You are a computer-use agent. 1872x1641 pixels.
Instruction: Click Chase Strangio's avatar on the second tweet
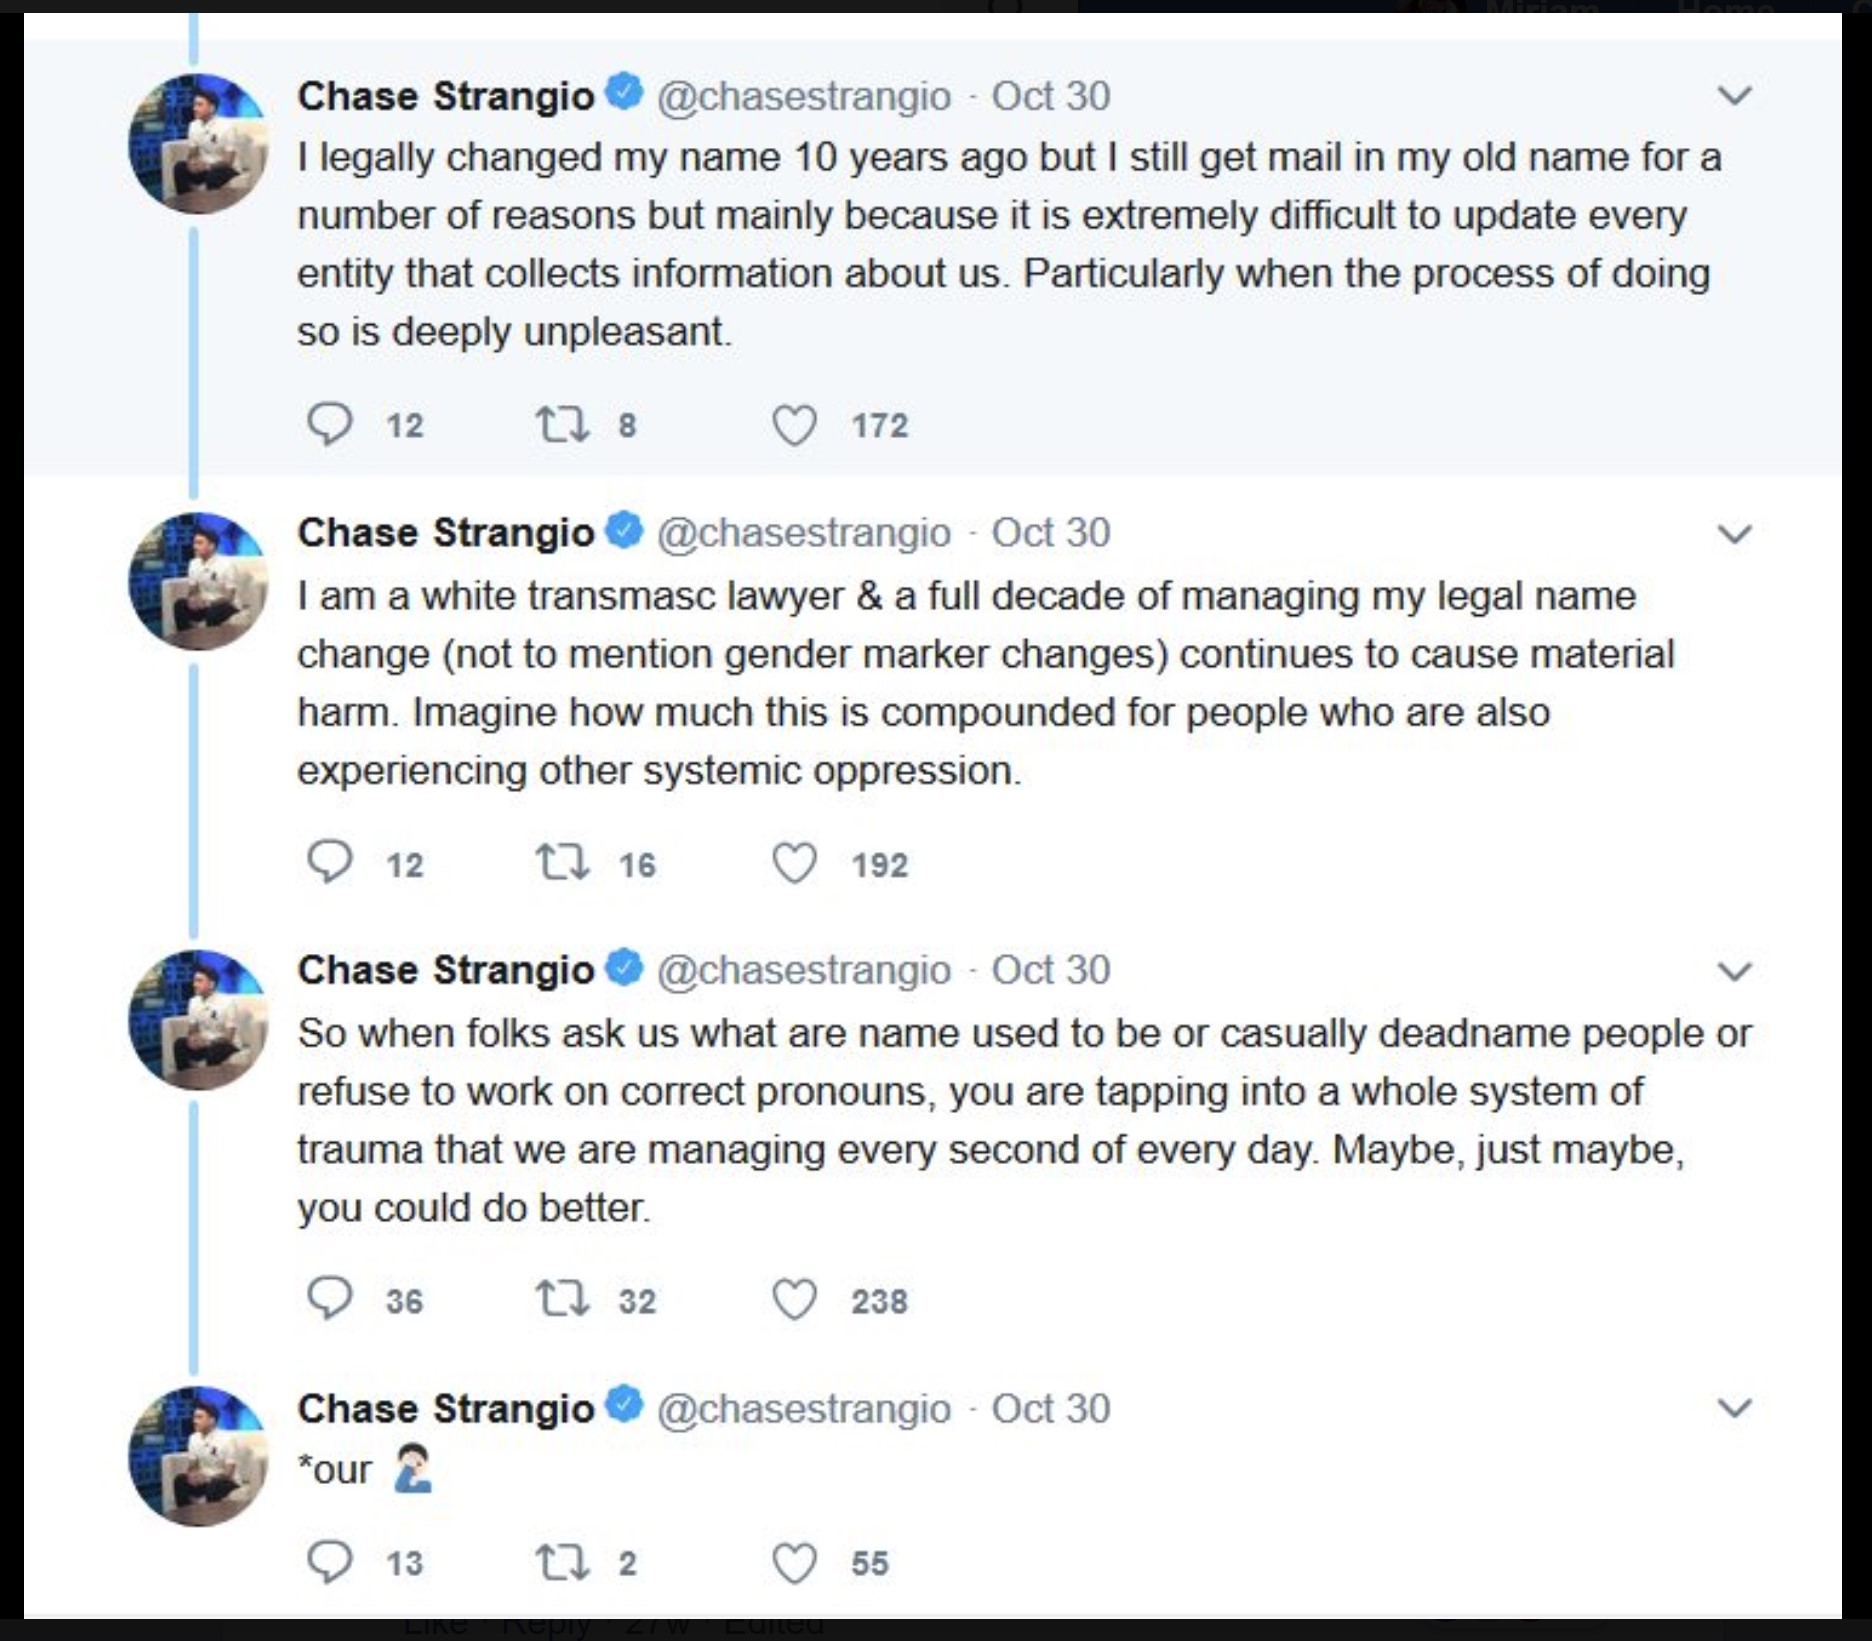click(x=198, y=581)
